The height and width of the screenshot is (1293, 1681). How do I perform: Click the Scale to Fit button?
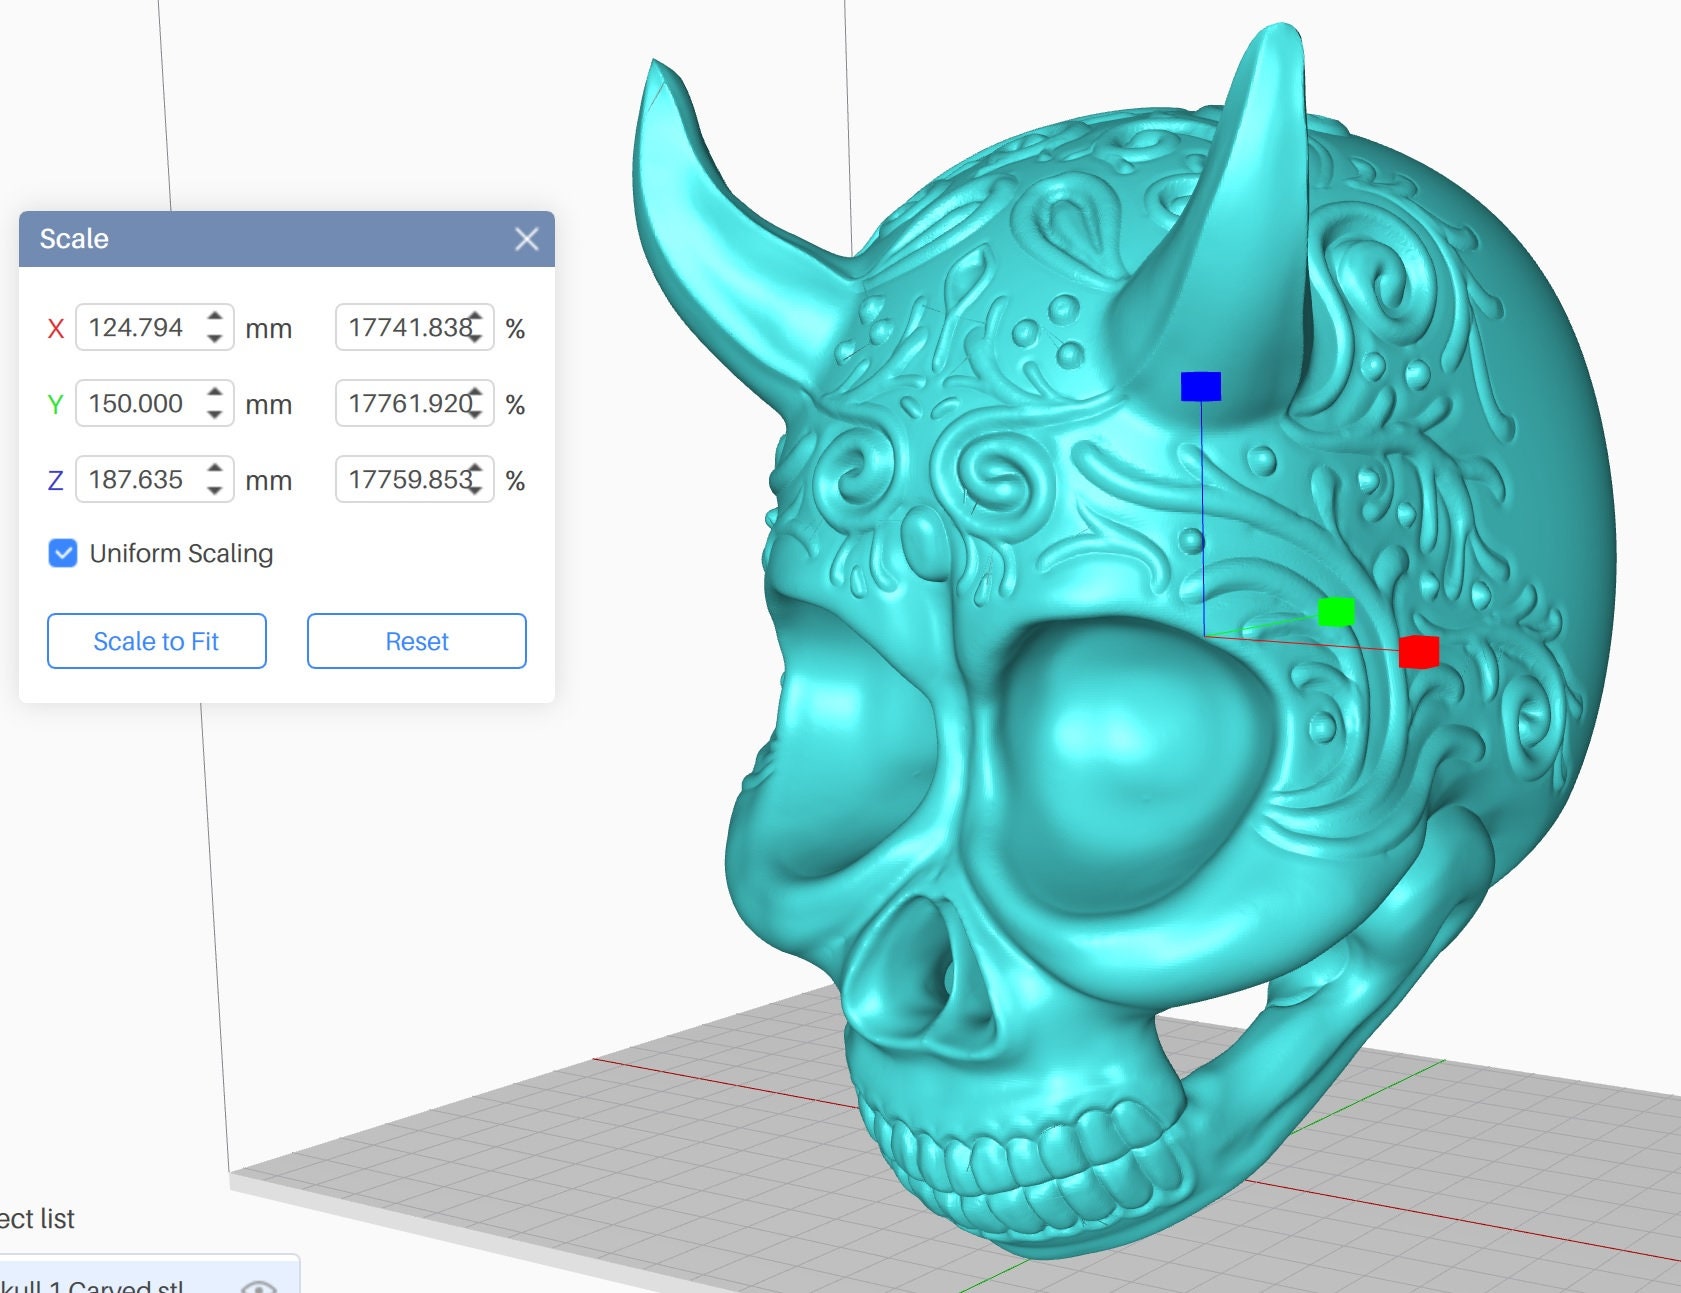[156, 641]
